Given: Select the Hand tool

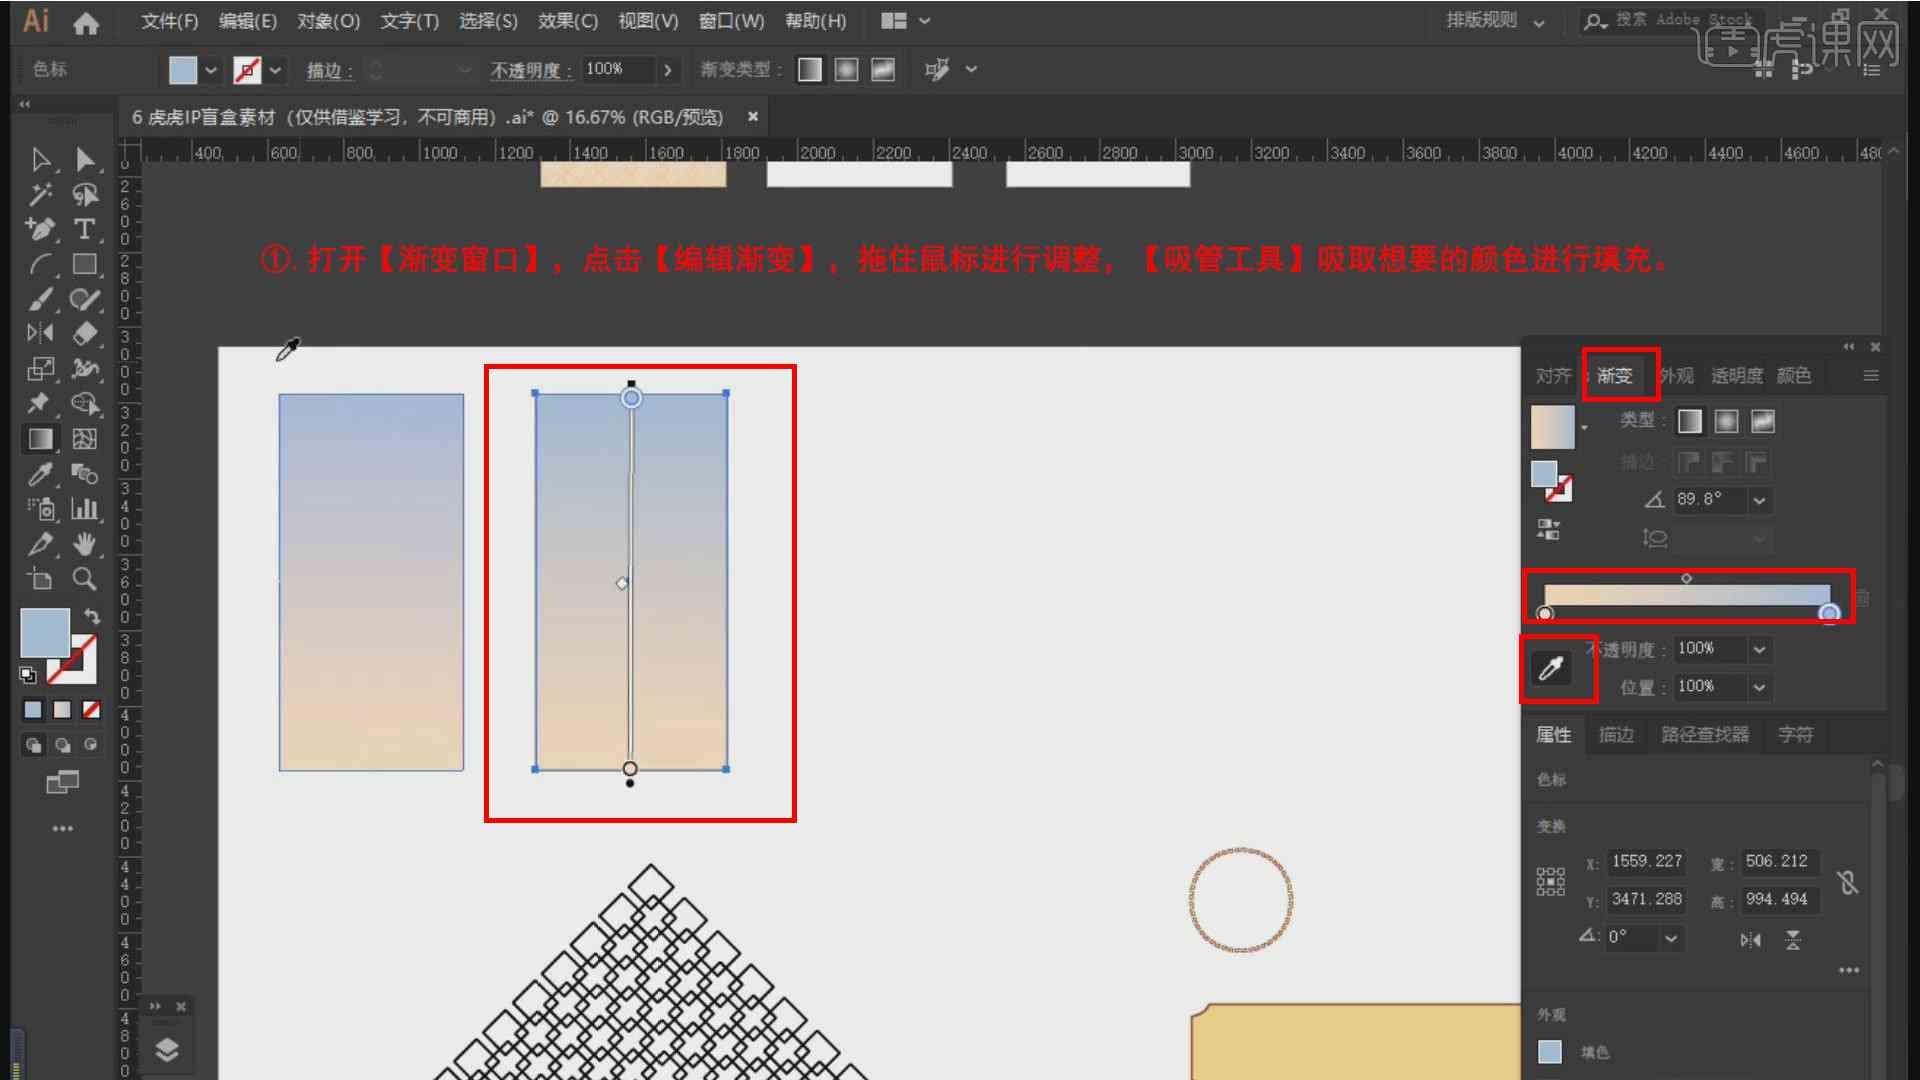Looking at the screenshot, I should pyautogui.click(x=85, y=544).
